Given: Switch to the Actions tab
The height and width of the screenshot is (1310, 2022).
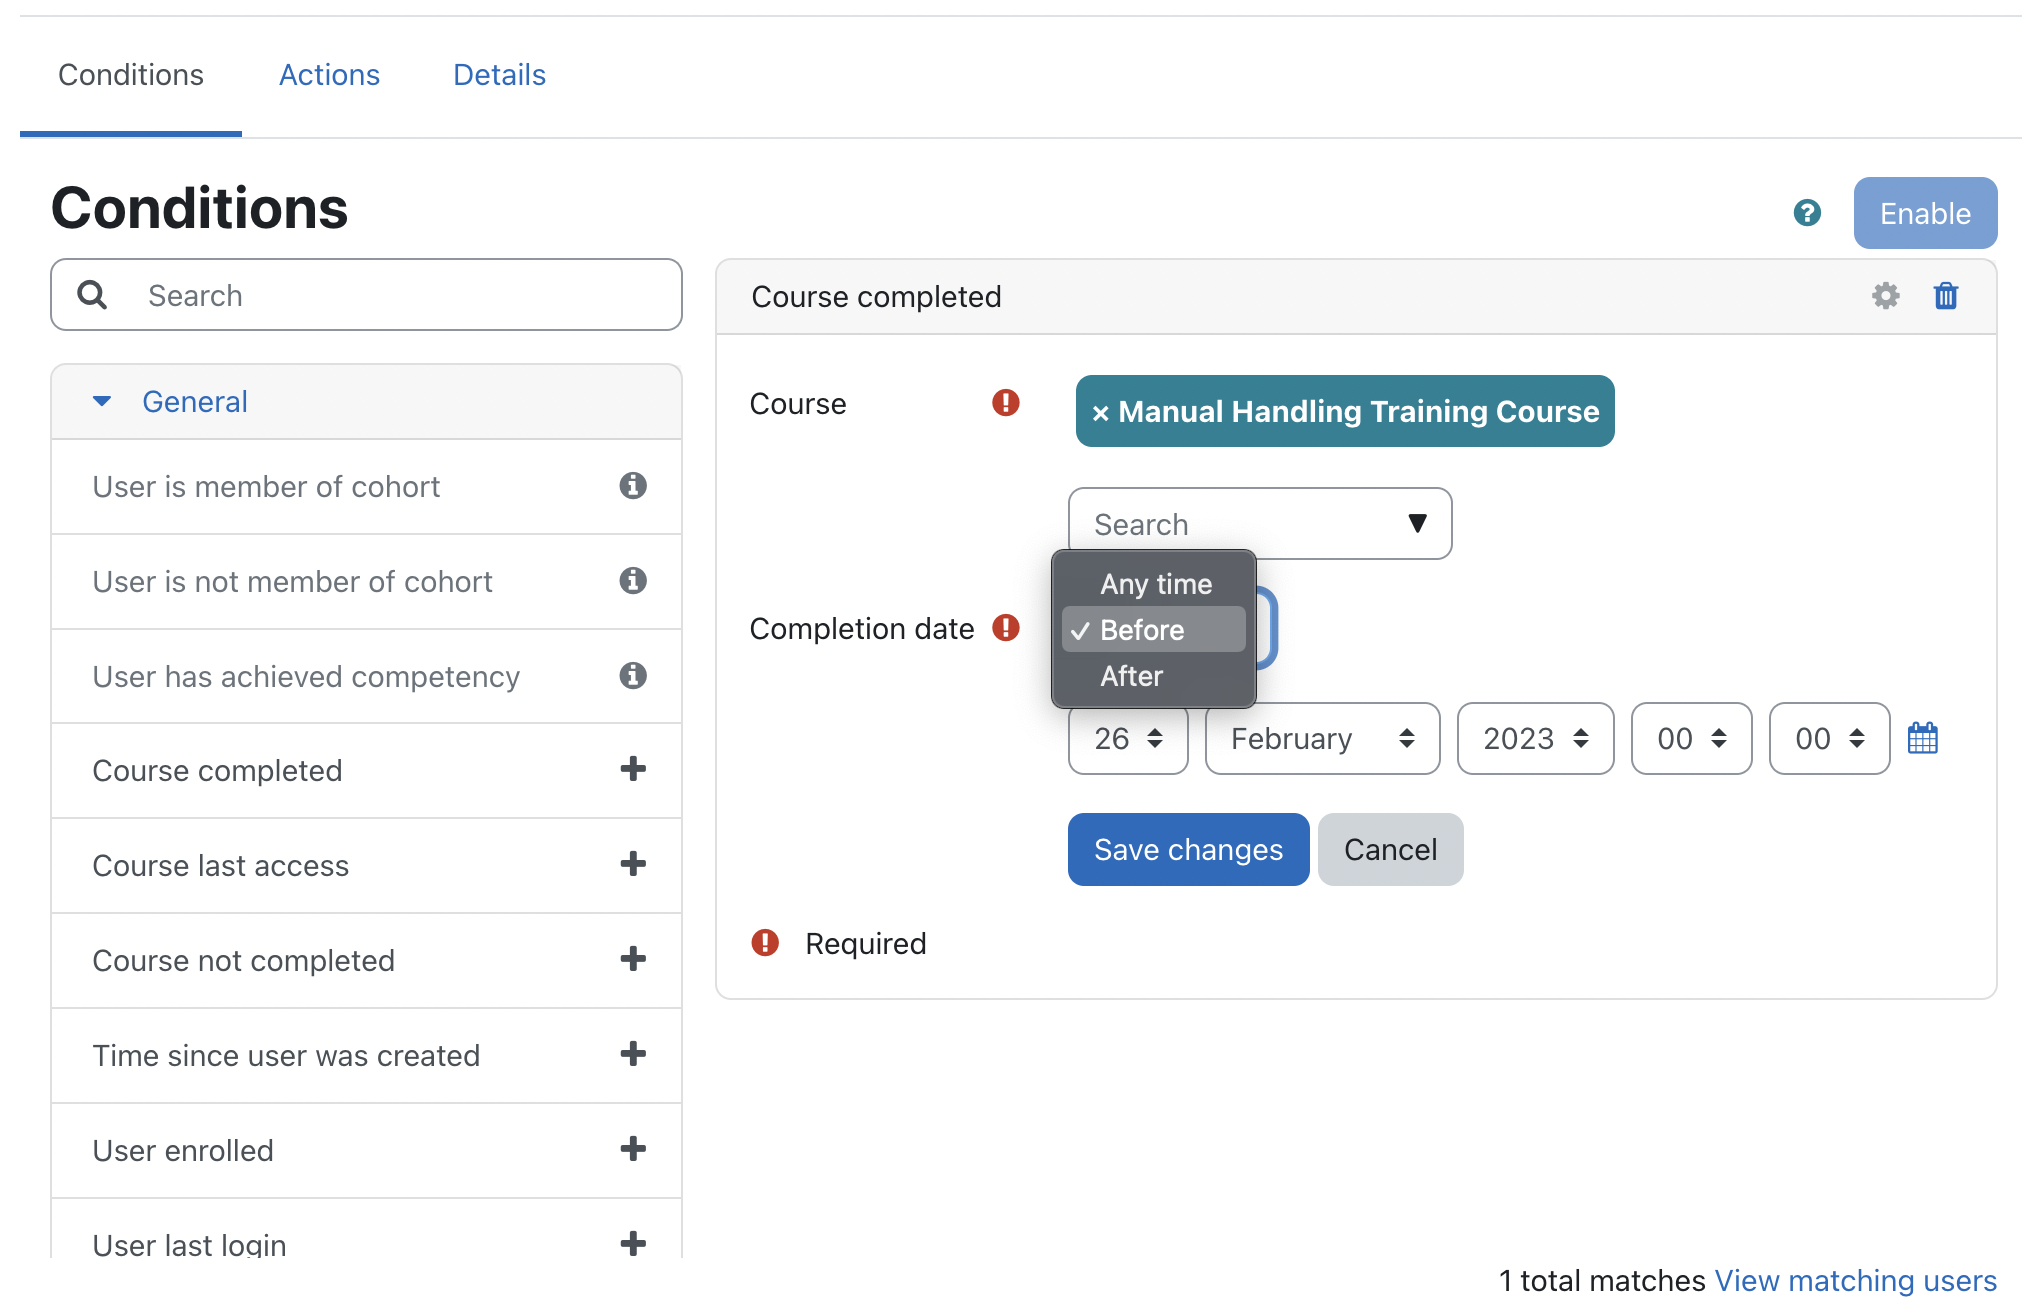Looking at the screenshot, I should tap(329, 75).
